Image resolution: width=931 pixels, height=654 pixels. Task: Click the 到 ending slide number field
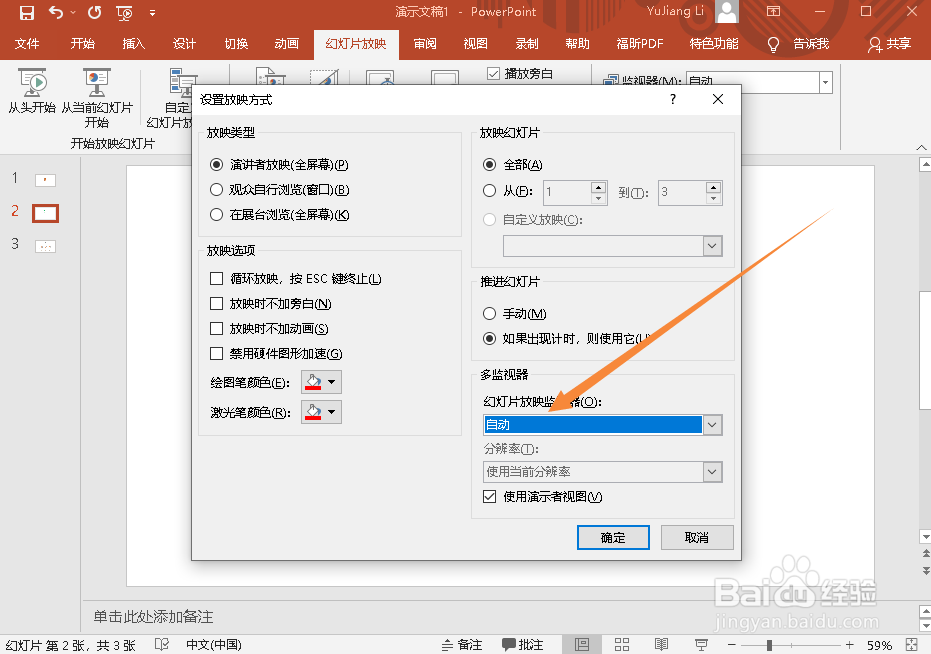click(x=682, y=192)
